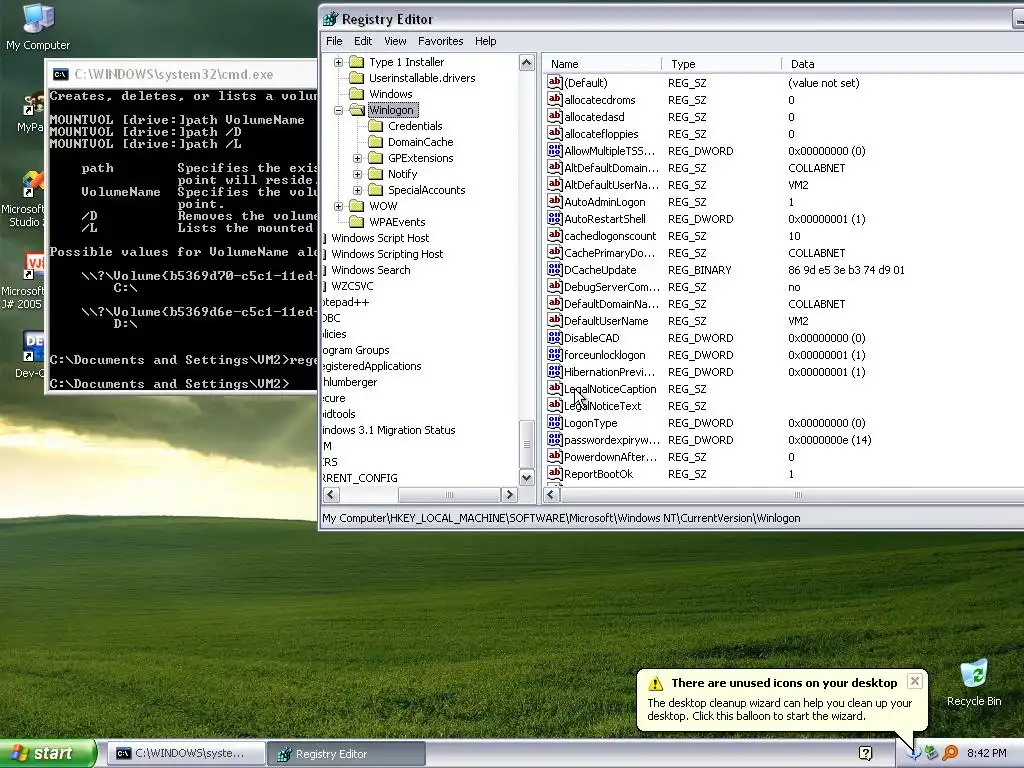The image size is (1024, 768).
Task: Open the Favorites menu
Action: pyautogui.click(x=440, y=41)
